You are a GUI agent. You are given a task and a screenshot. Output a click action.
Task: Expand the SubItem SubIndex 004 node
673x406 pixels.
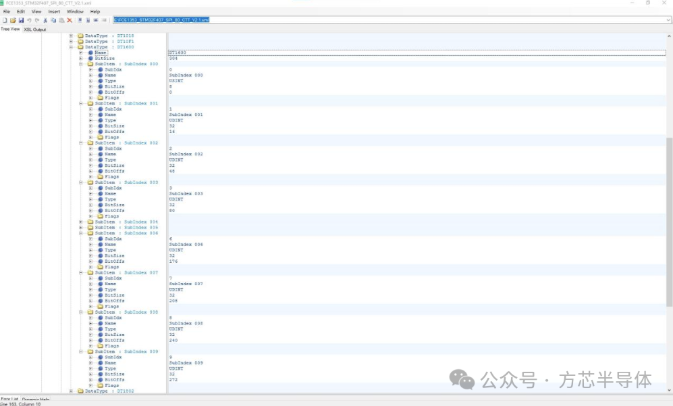[x=81, y=222]
